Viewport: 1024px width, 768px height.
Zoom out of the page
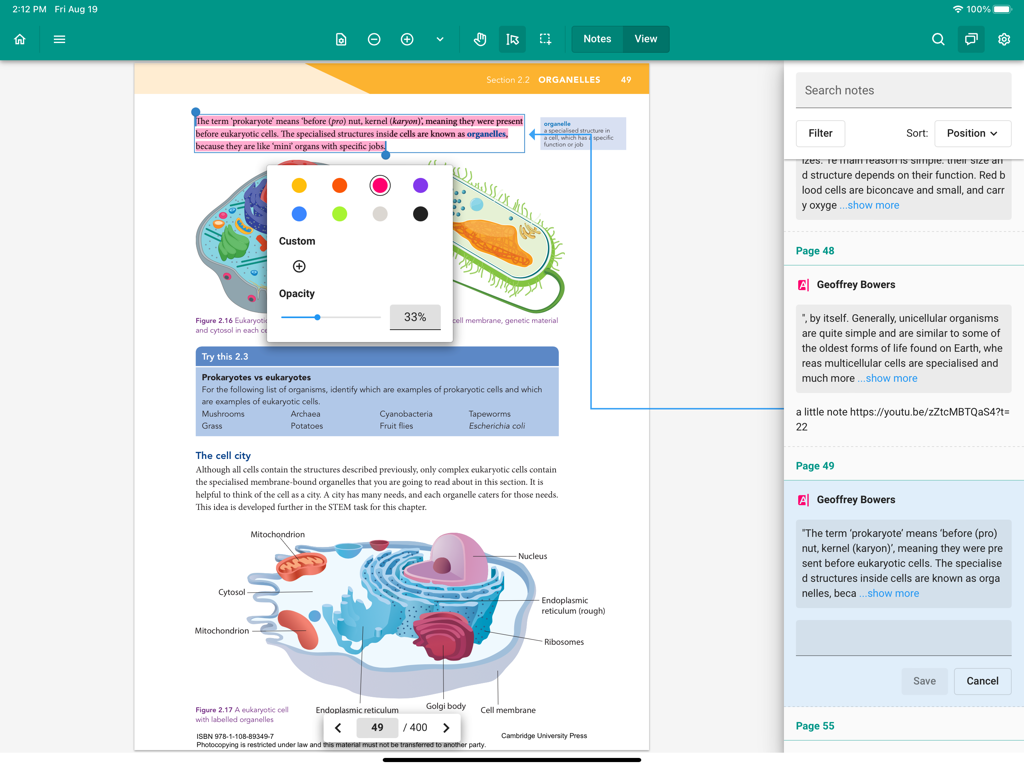pyautogui.click(x=373, y=39)
